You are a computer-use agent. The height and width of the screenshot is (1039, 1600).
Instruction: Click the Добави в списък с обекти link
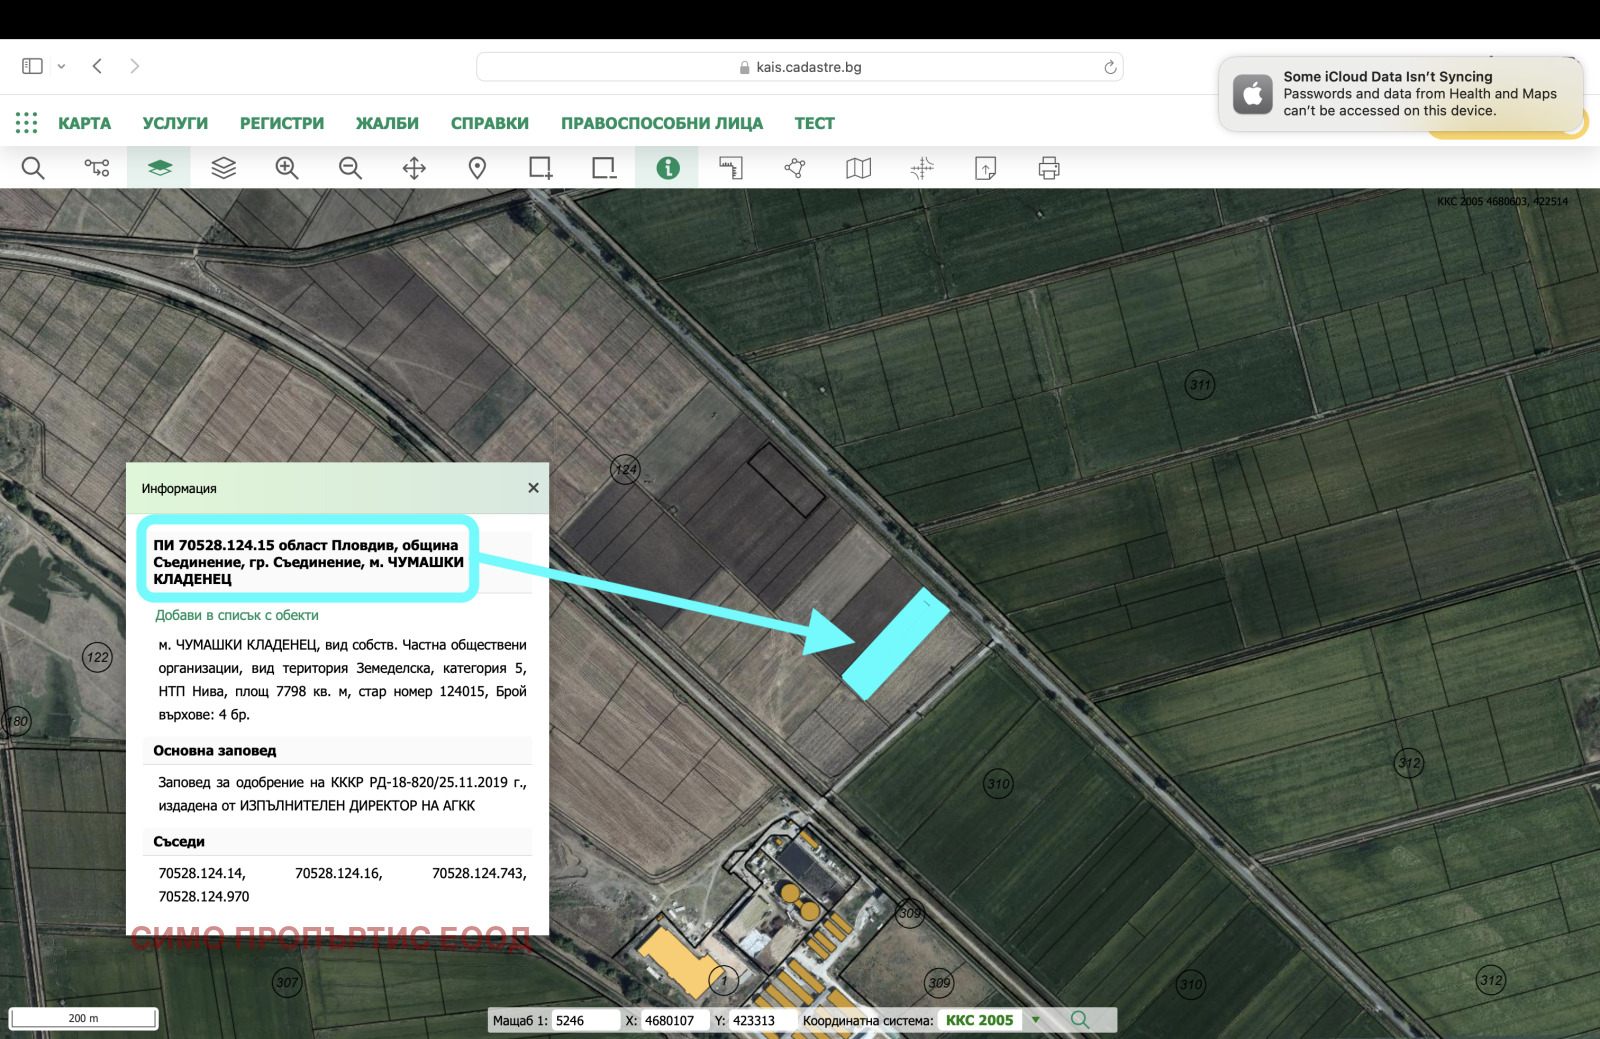point(236,615)
